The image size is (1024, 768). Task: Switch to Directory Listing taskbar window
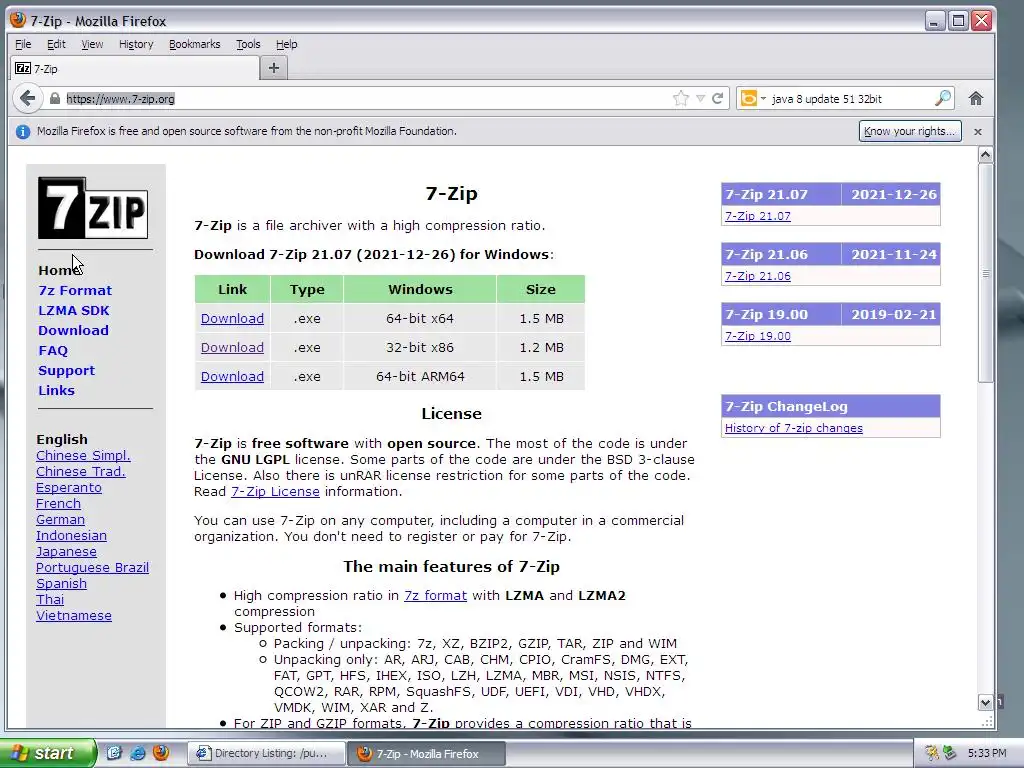(x=266, y=753)
